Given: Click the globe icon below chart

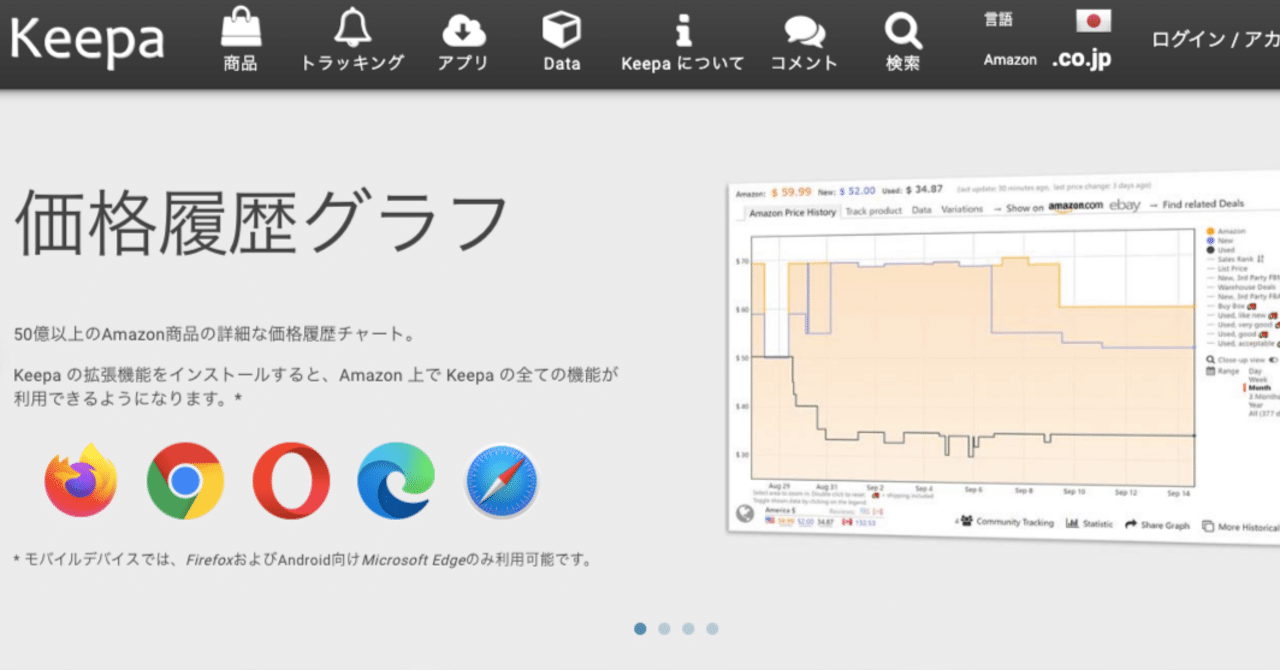Looking at the screenshot, I should point(745,514).
